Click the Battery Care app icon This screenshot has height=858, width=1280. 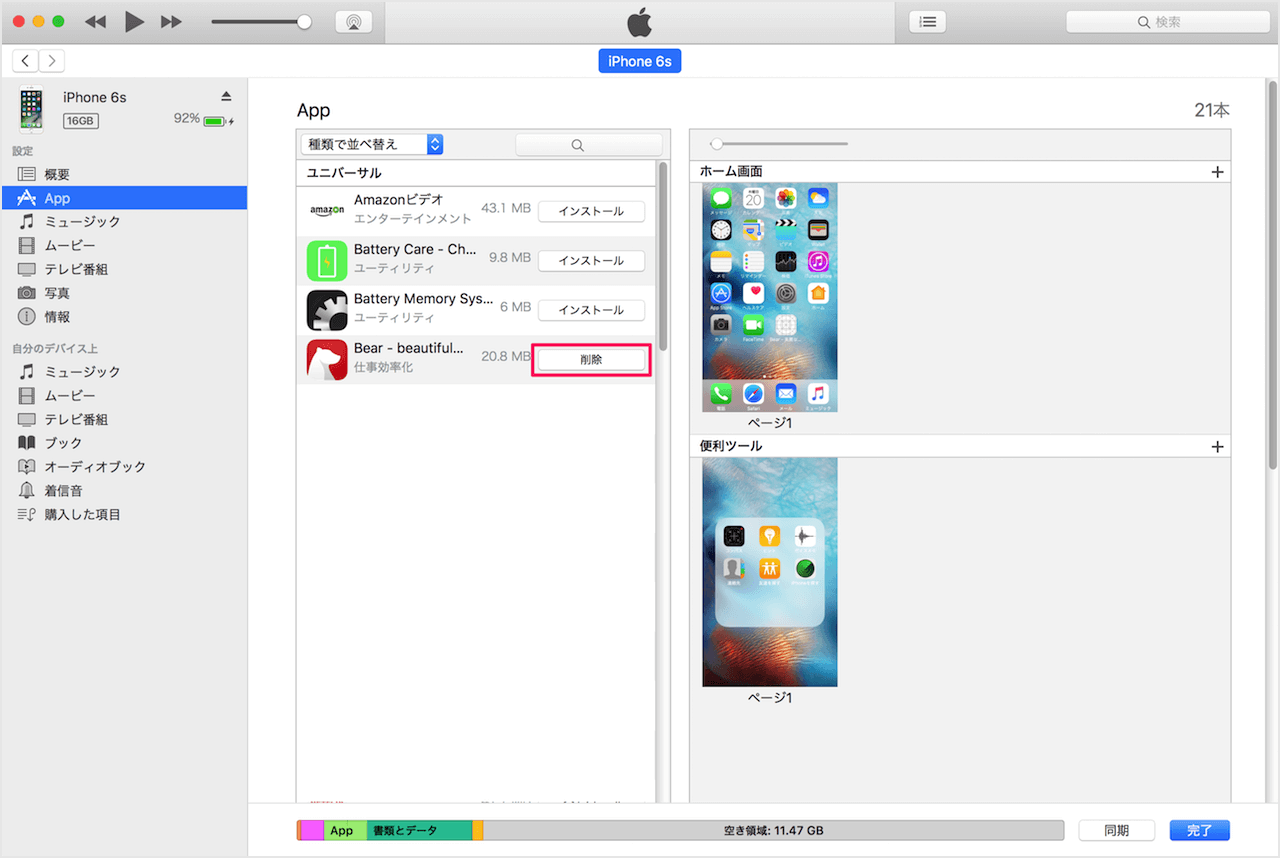327,260
